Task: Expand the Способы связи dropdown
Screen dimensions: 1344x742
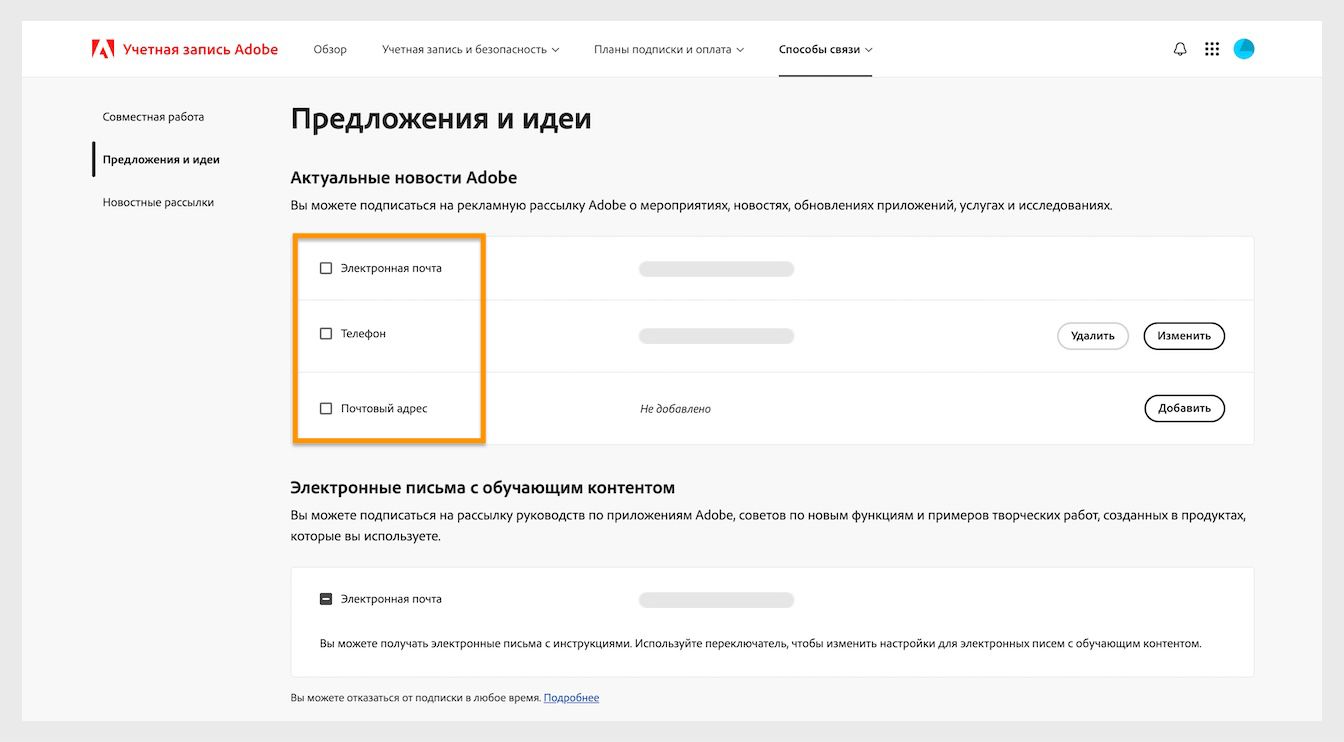Action: [825, 47]
